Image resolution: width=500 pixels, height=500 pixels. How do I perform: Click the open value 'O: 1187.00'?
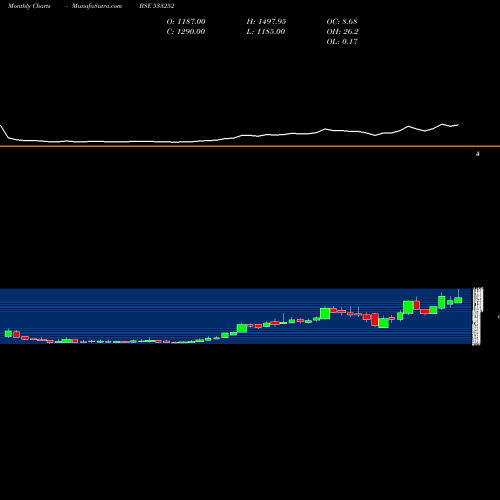coord(186,22)
